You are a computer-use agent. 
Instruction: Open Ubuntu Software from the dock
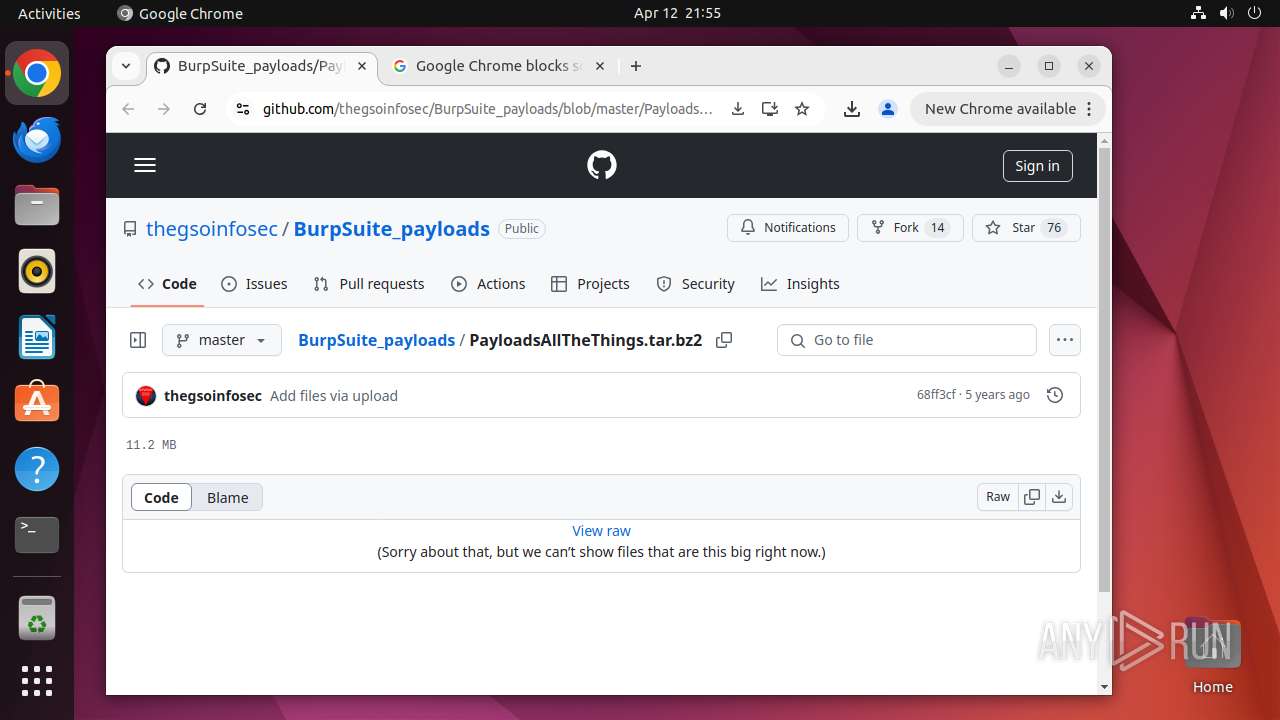tap(37, 403)
